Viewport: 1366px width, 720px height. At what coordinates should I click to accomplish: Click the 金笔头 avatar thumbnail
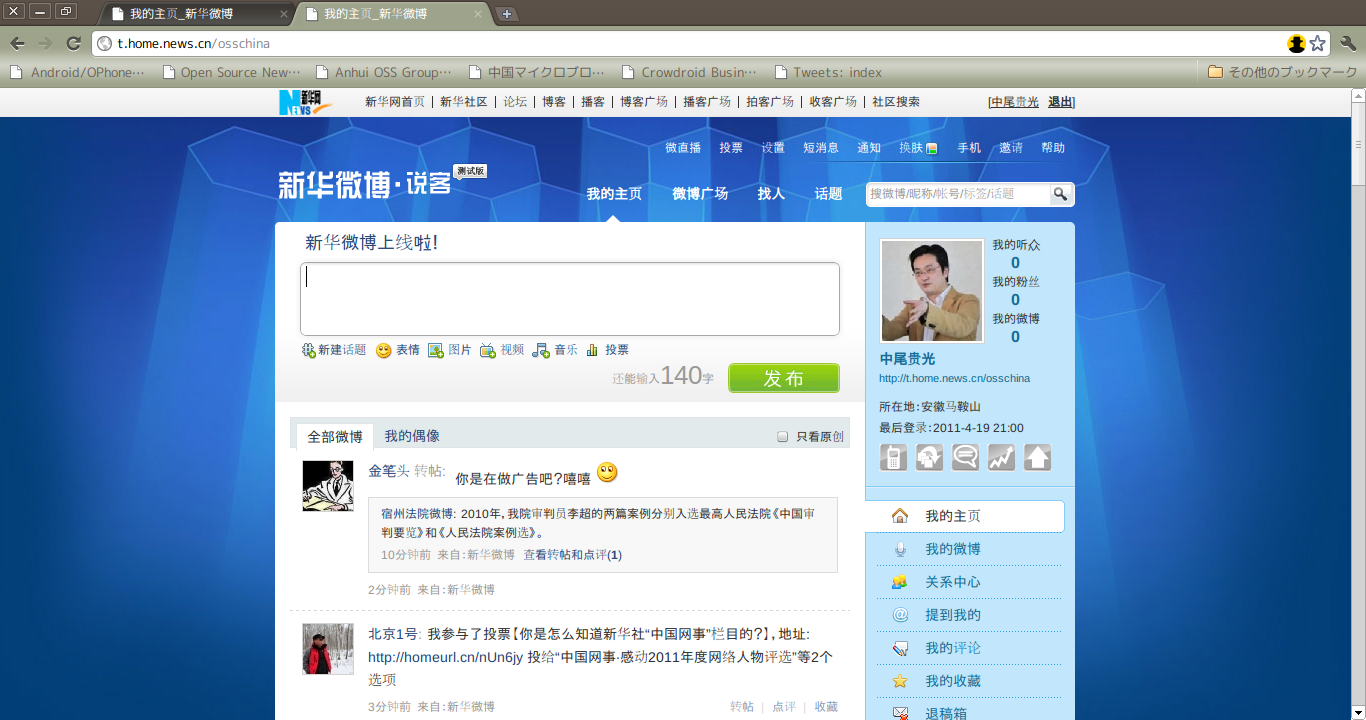pos(328,486)
